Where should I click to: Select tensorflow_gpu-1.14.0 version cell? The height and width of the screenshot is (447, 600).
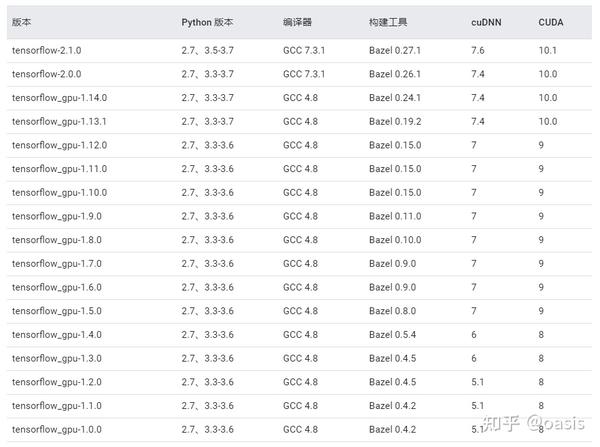click(59, 98)
